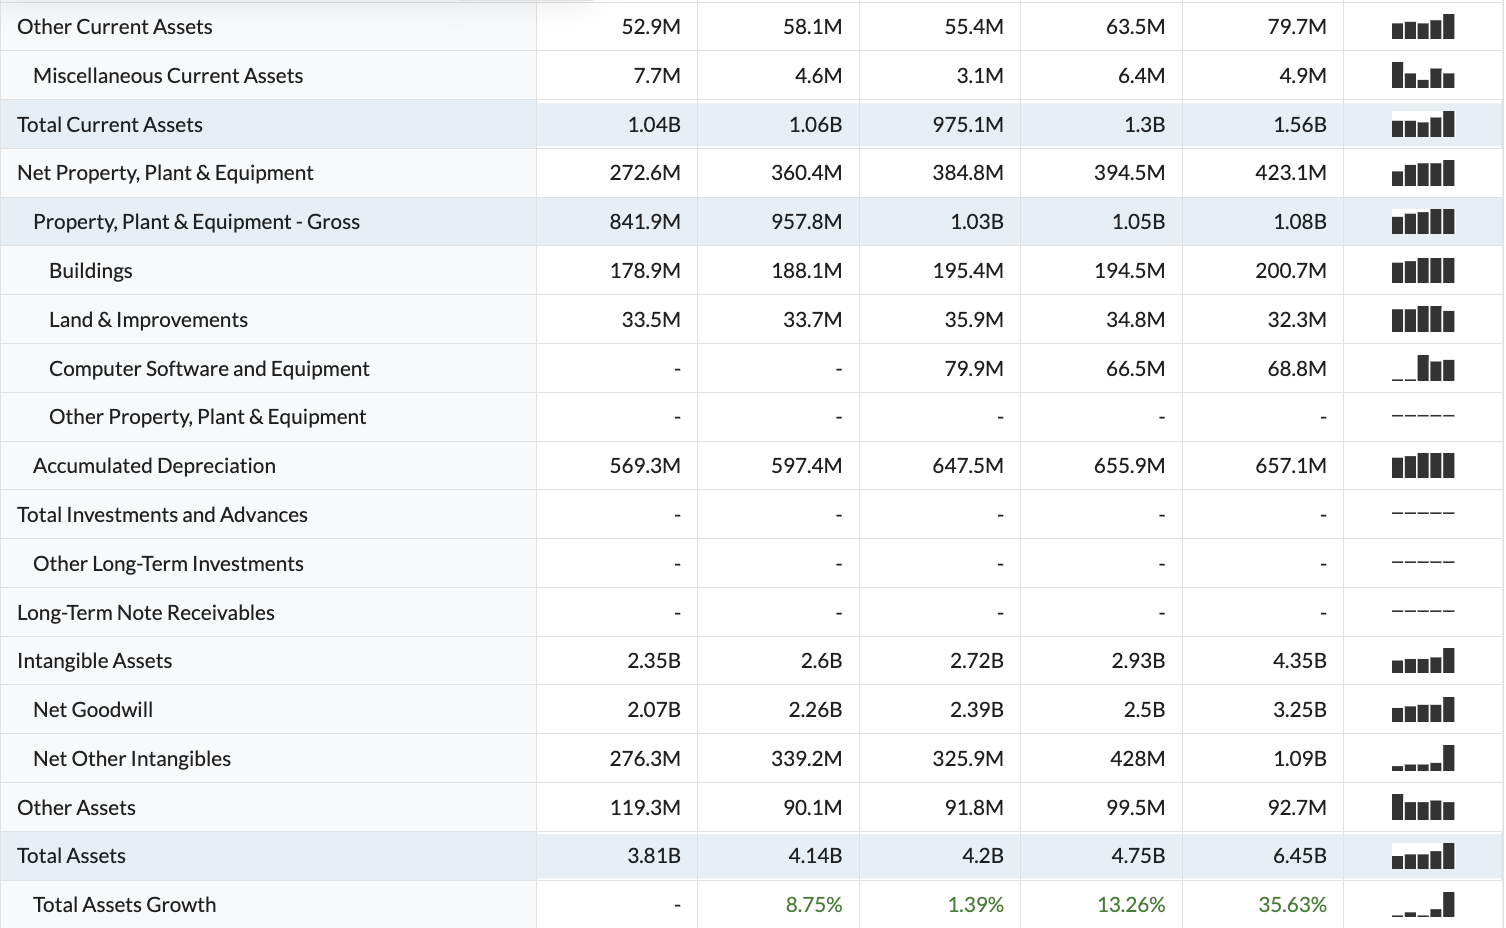This screenshot has height=928, width=1506.
Task: Click the 841.9M gross PP&E value
Action: [645, 222]
